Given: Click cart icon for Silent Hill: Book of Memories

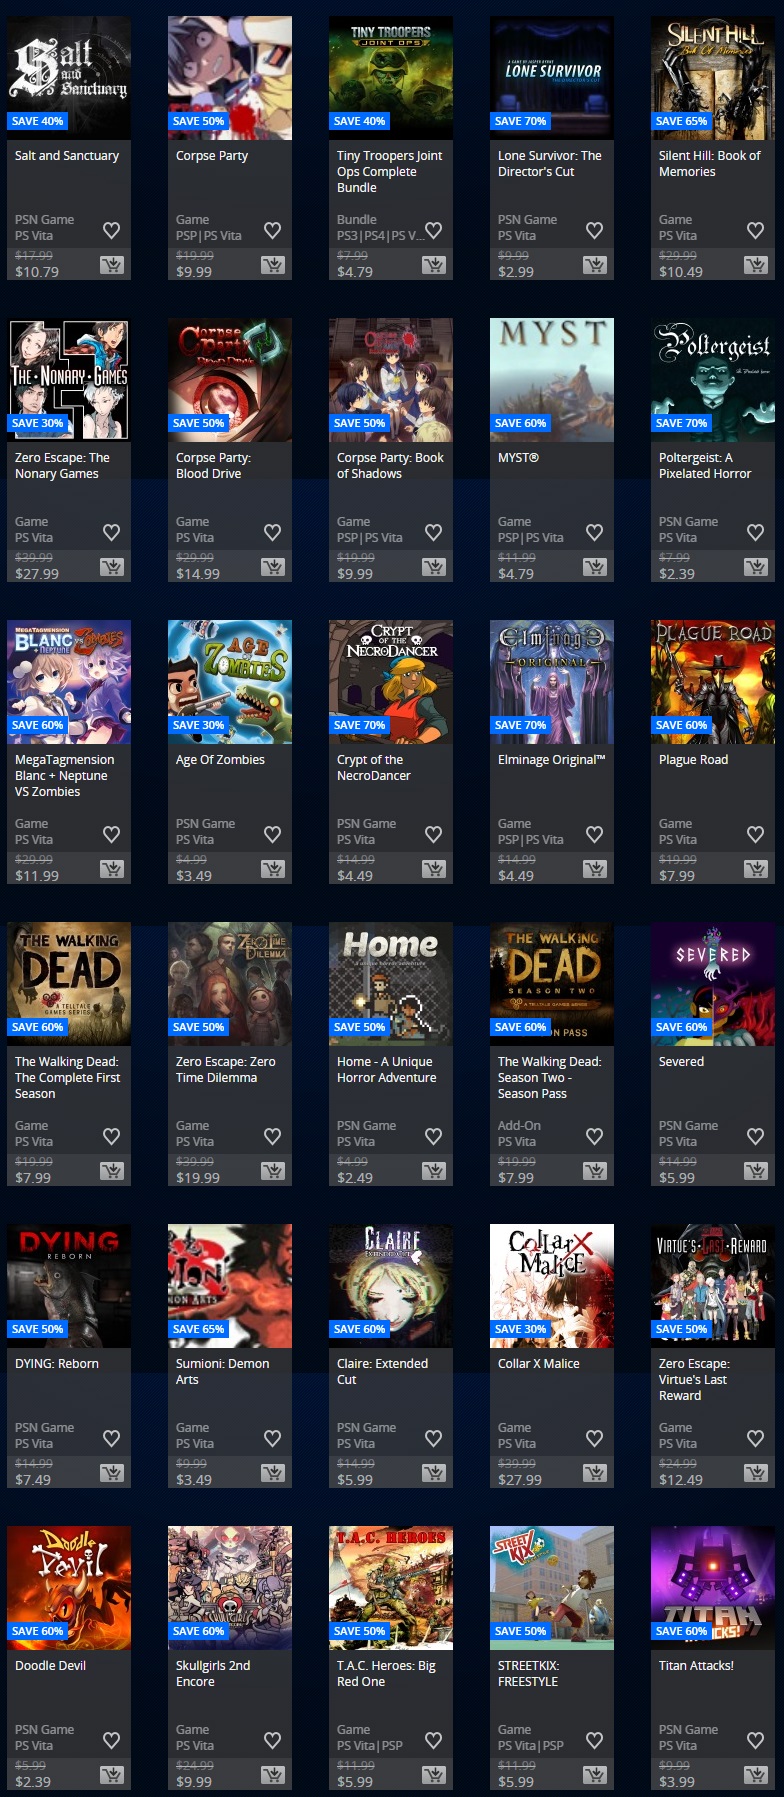Looking at the screenshot, I should pyautogui.click(x=756, y=265).
